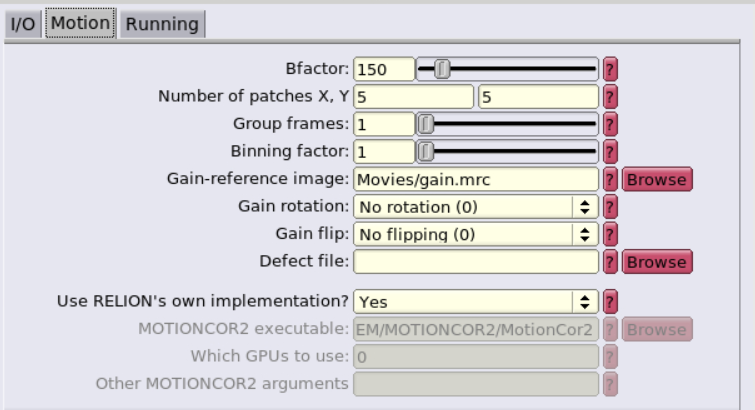Open the Gain flip dropdown

[x=476, y=234]
